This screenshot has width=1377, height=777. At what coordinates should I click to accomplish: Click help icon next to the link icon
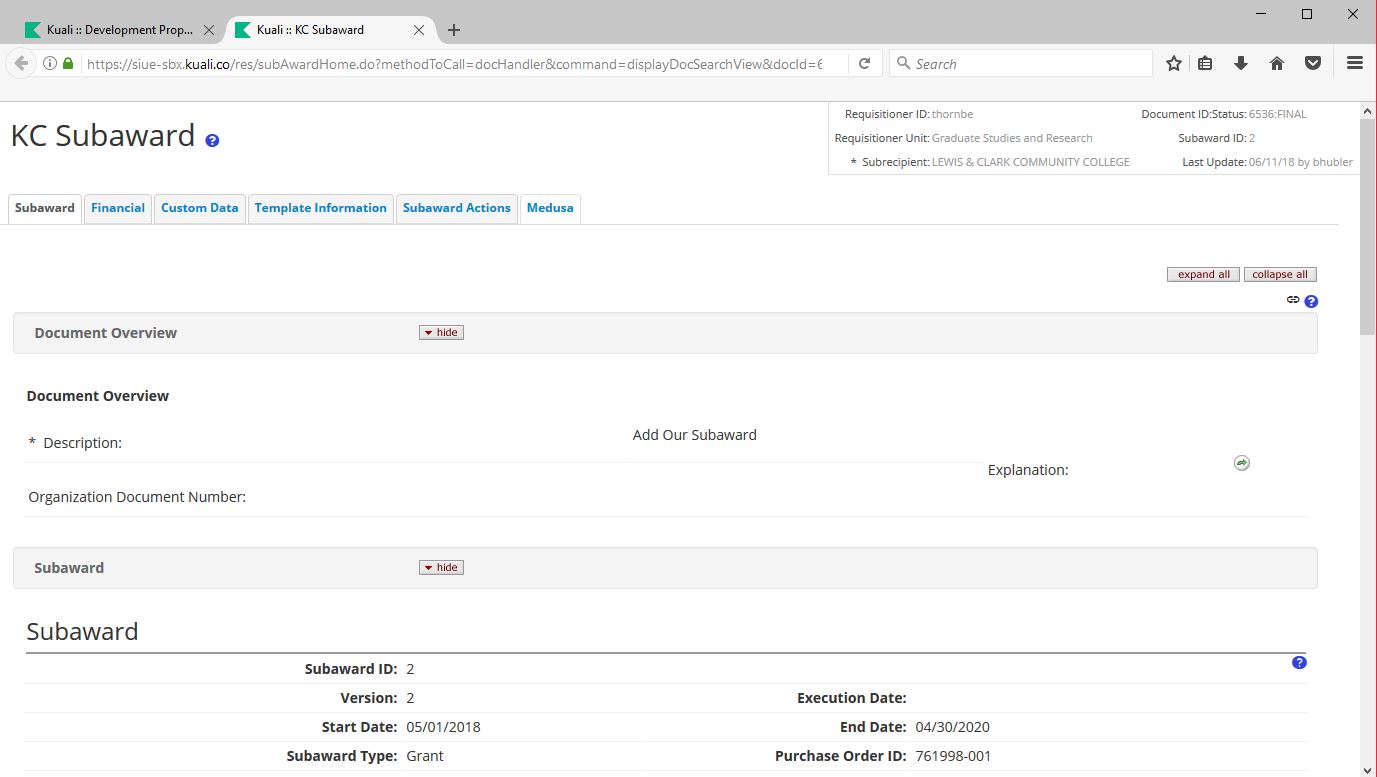[x=1311, y=301]
